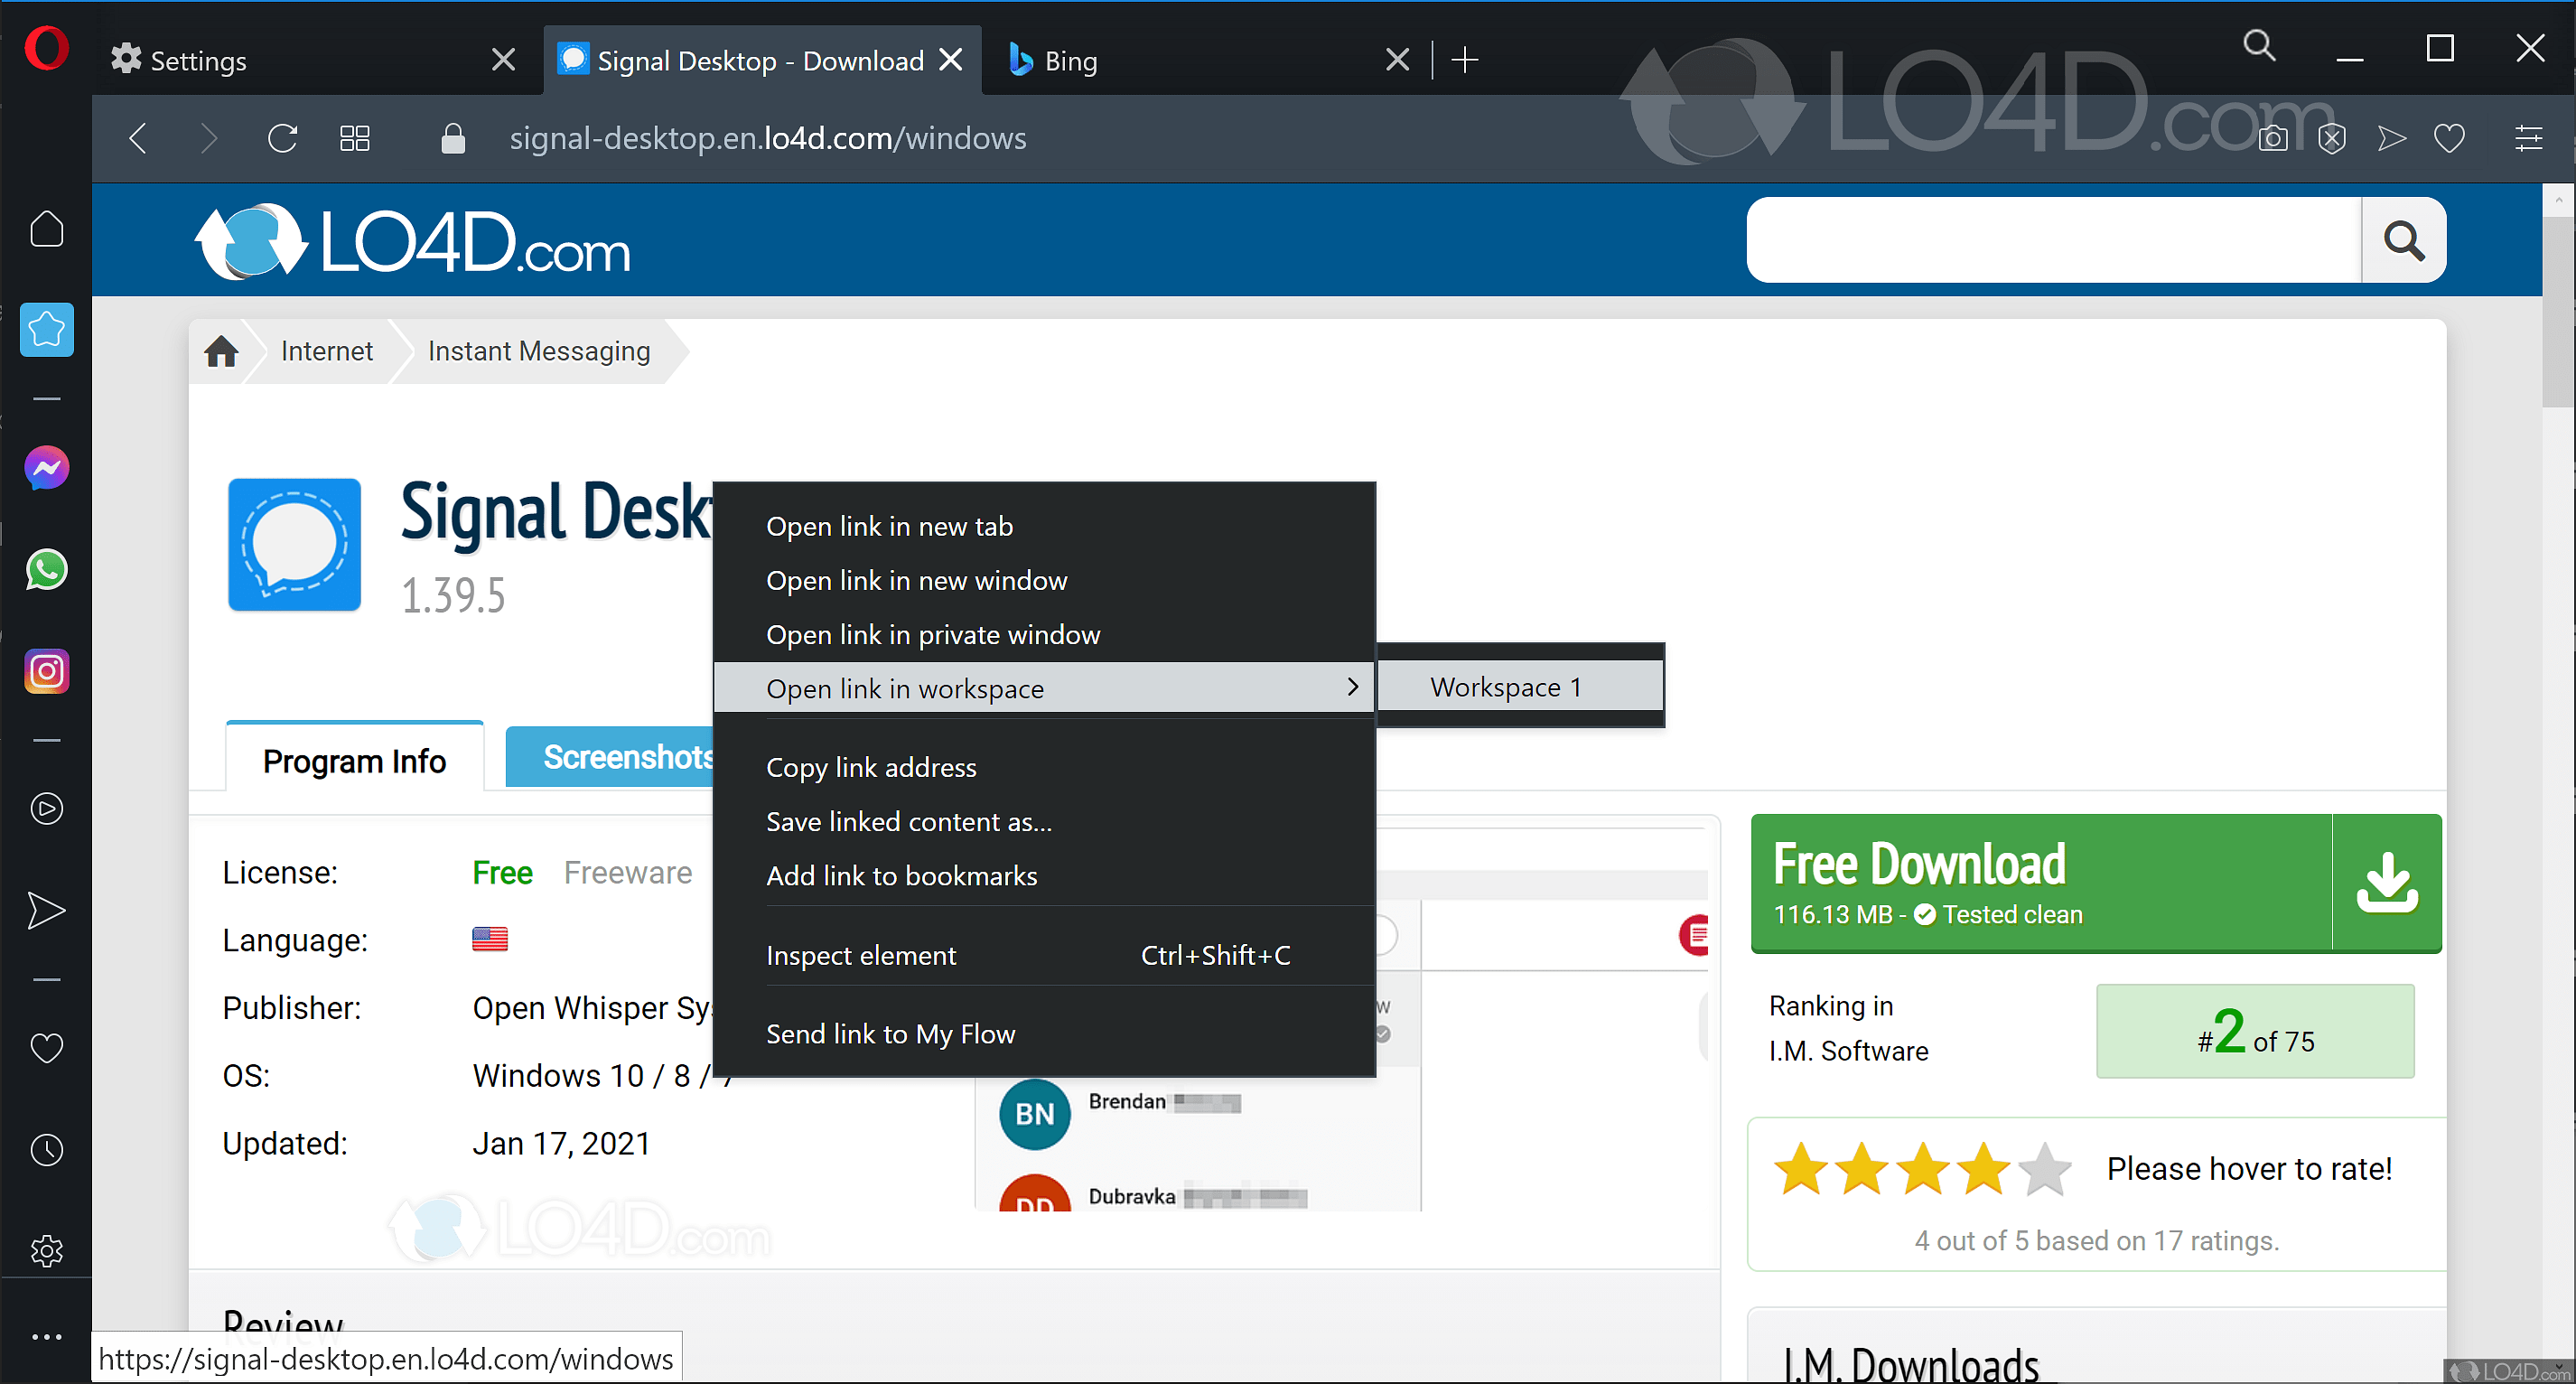This screenshot has height=1384, width=2576.
Task: Click inside the LO4D search field
Action: [2050, 240]
